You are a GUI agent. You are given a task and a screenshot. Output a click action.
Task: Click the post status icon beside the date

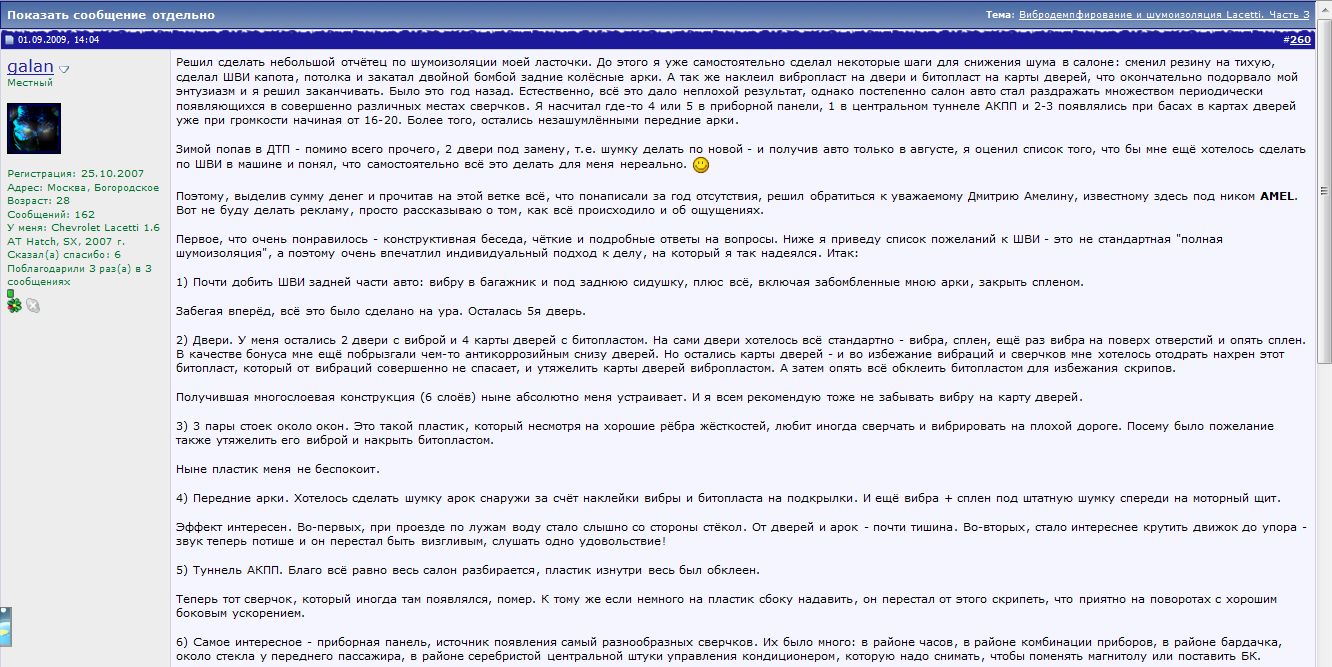(x=9, y=40)
